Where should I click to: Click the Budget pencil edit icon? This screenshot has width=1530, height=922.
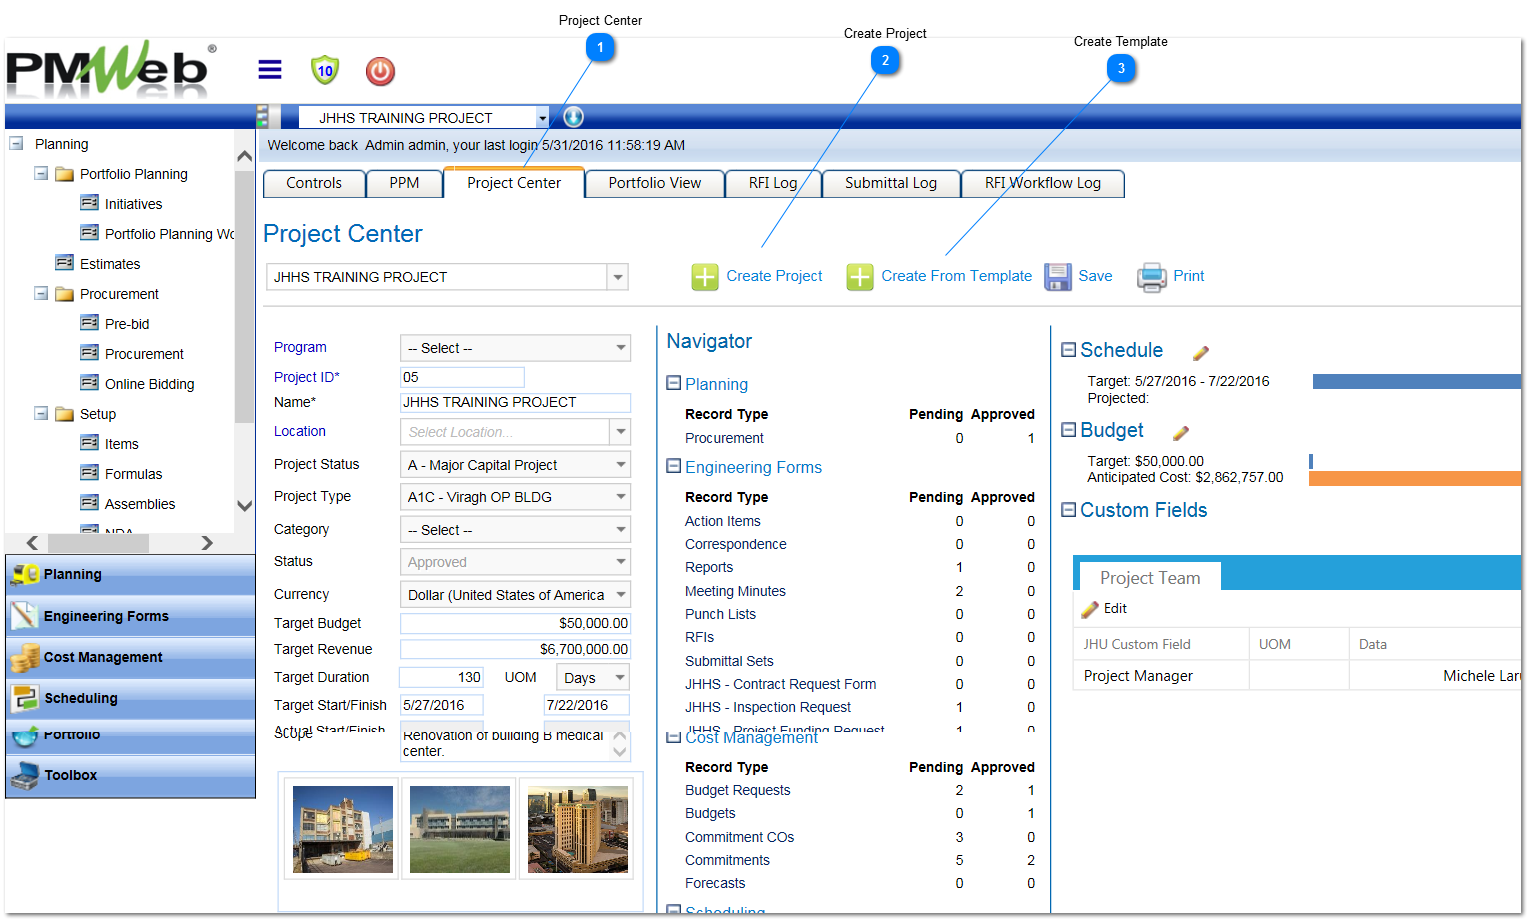1181,432
